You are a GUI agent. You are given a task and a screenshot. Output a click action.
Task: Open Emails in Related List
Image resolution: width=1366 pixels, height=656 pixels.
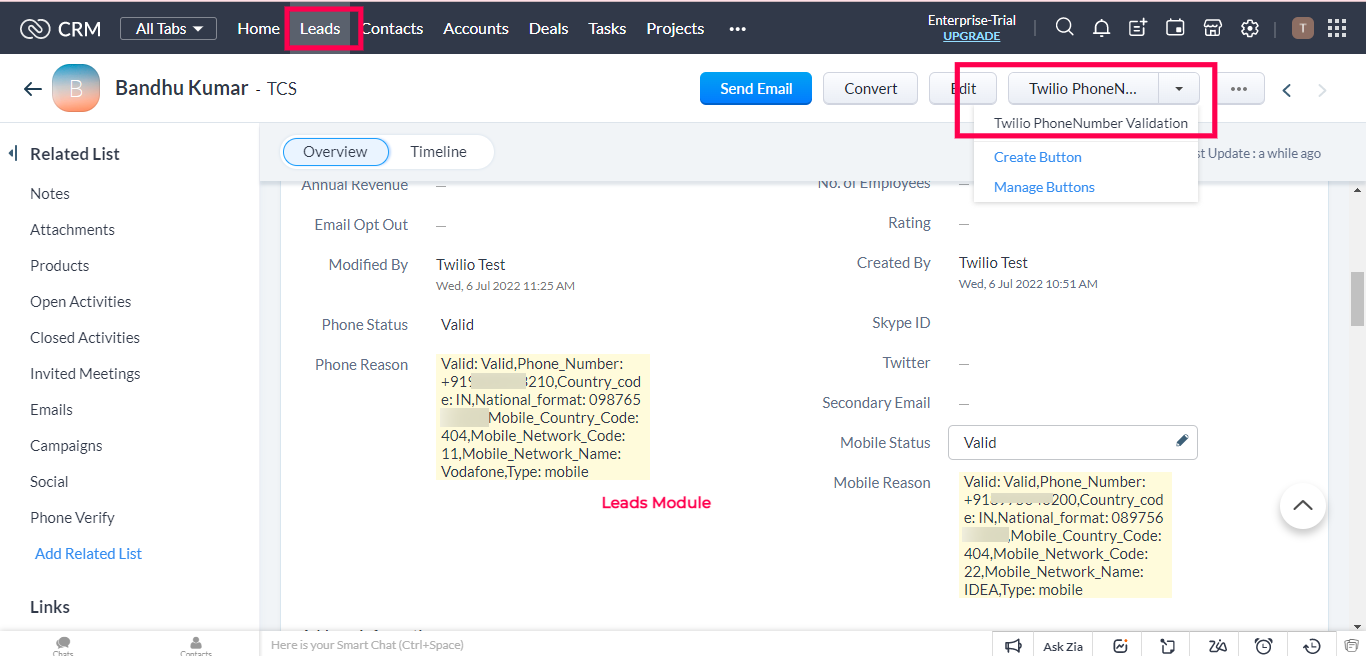pos(51,409)
